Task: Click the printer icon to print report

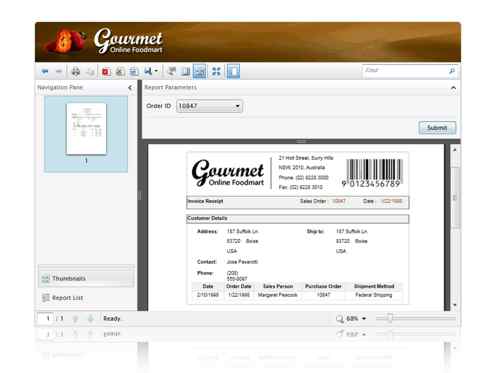Action: 76,71
